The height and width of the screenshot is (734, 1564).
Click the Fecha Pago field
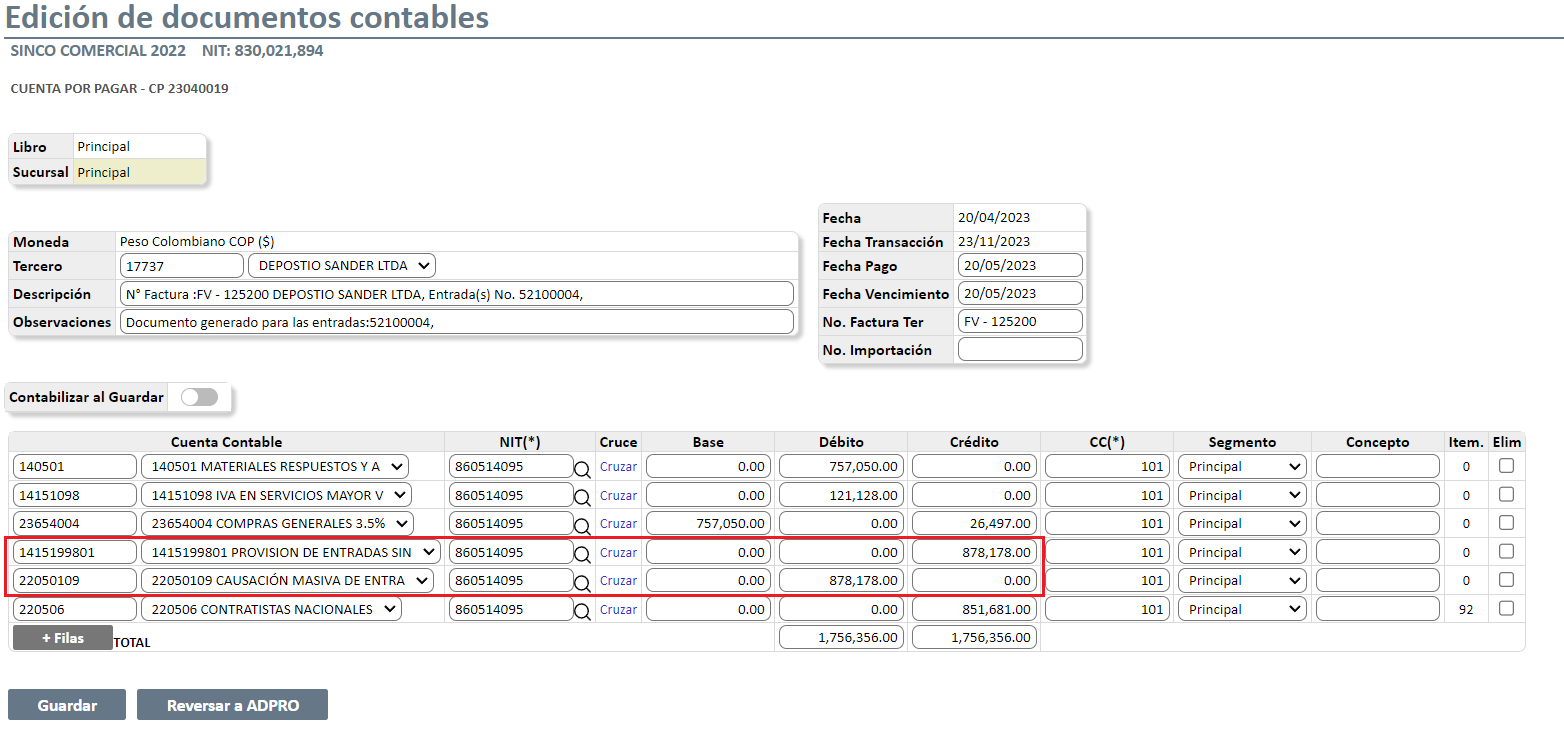(1020, 265)
